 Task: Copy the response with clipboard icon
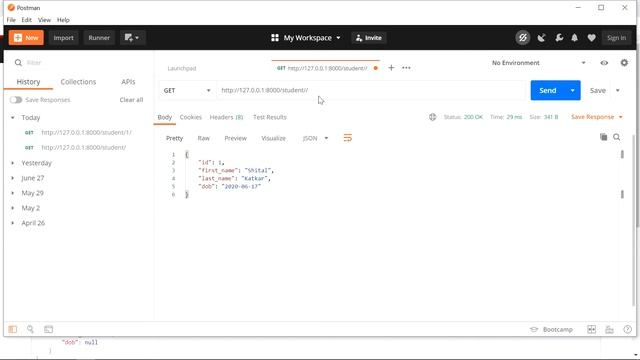point(603,137)
